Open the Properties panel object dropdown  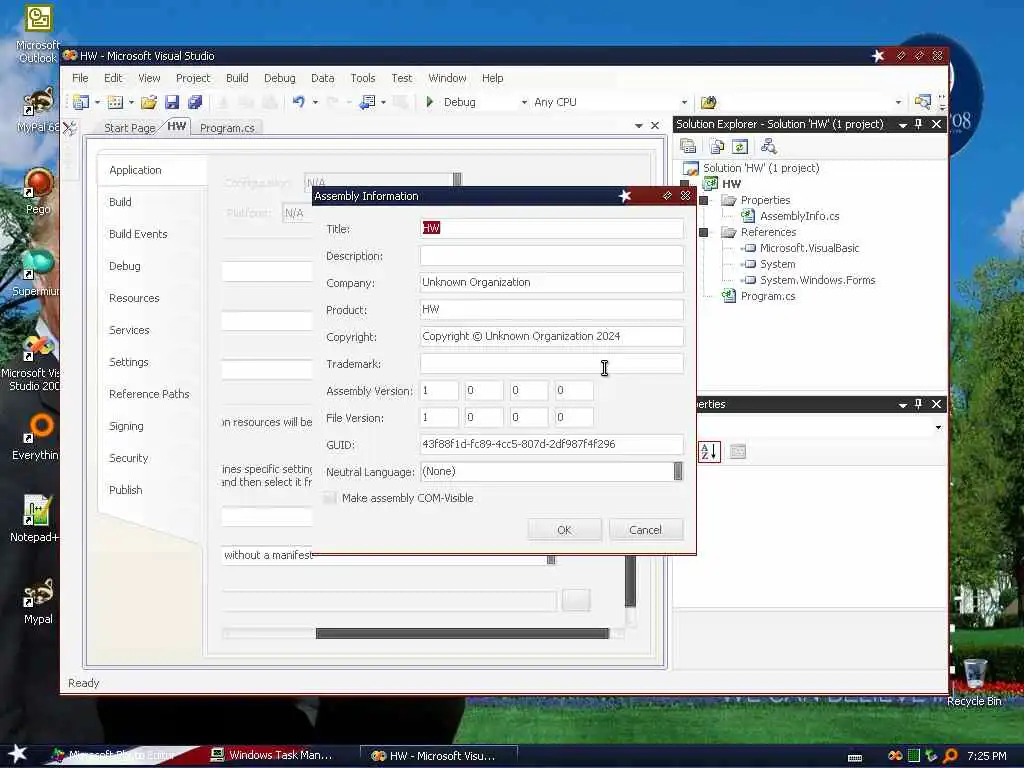tap(938, 428)
